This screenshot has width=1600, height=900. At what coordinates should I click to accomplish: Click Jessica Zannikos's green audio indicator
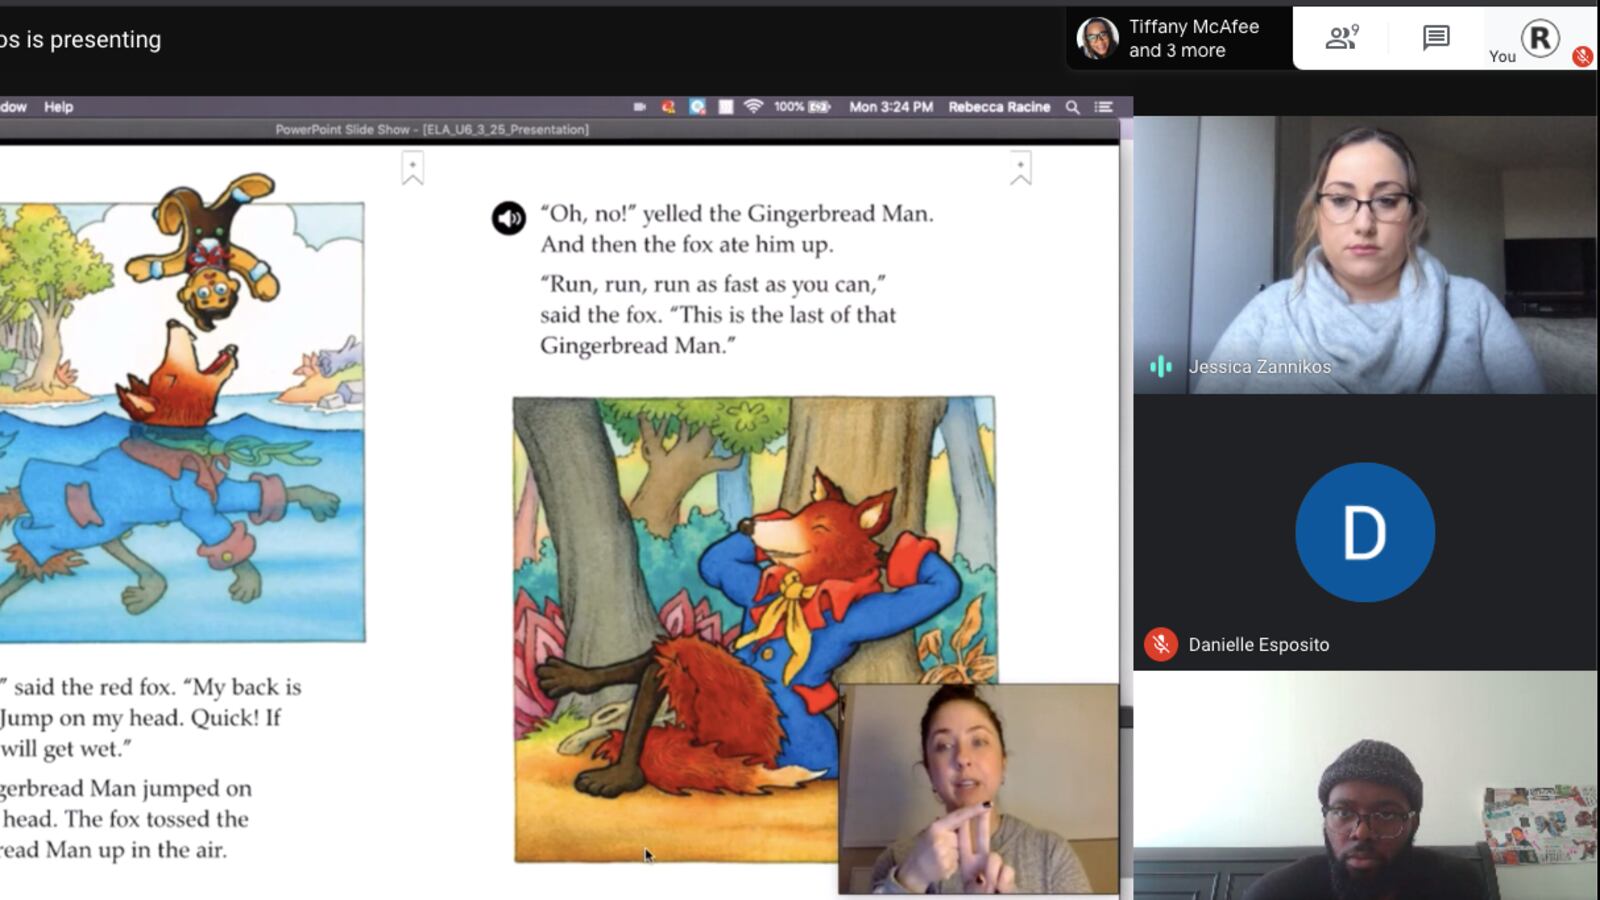(1160, 367)
